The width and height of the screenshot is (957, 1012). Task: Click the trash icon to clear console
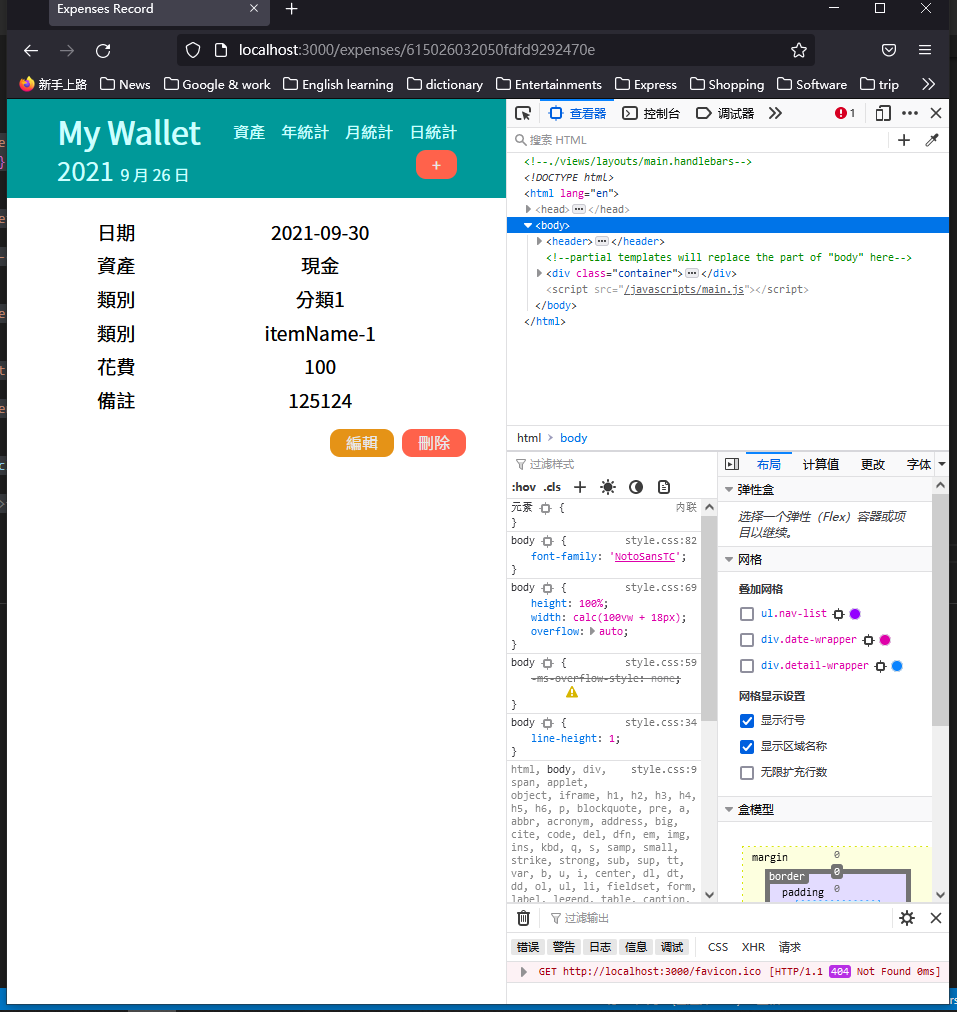coord(523,918)
